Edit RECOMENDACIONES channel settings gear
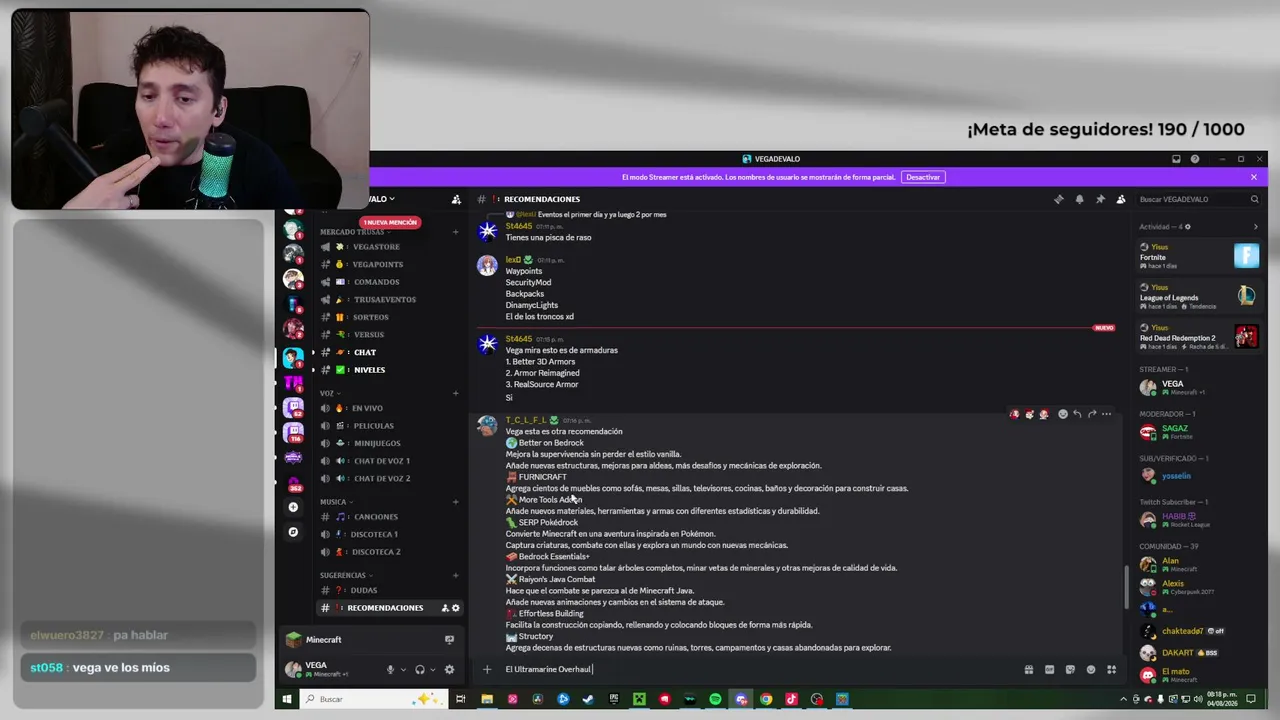Screen dimensions: 1280x720 point(456,608)
